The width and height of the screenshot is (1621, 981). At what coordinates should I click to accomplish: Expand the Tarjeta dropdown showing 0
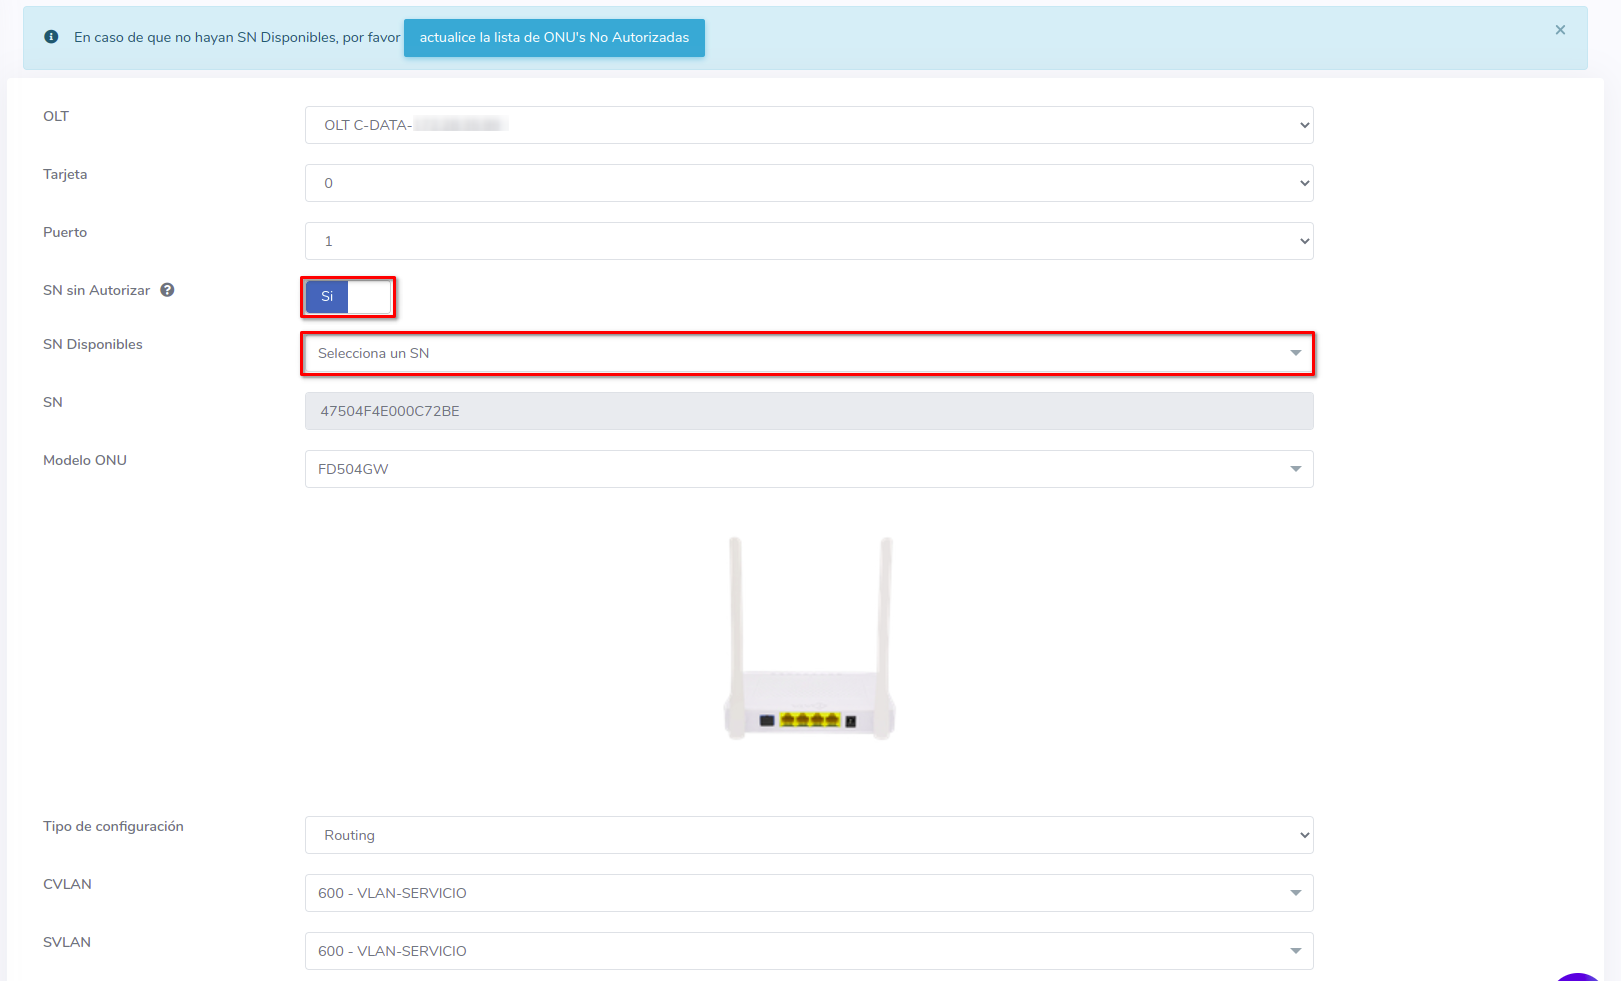(808, 183)
